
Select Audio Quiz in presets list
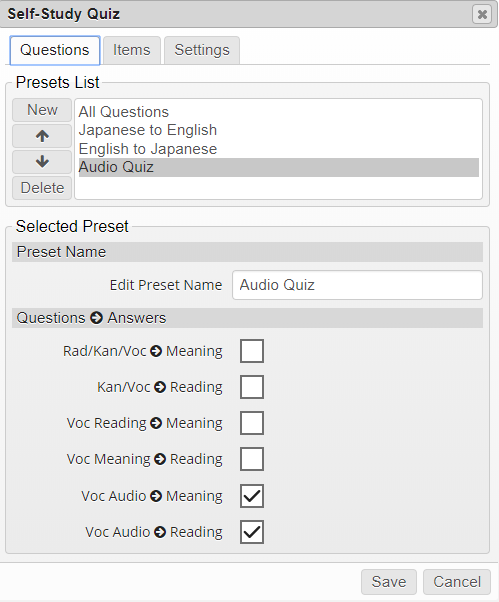click(278, 167)
